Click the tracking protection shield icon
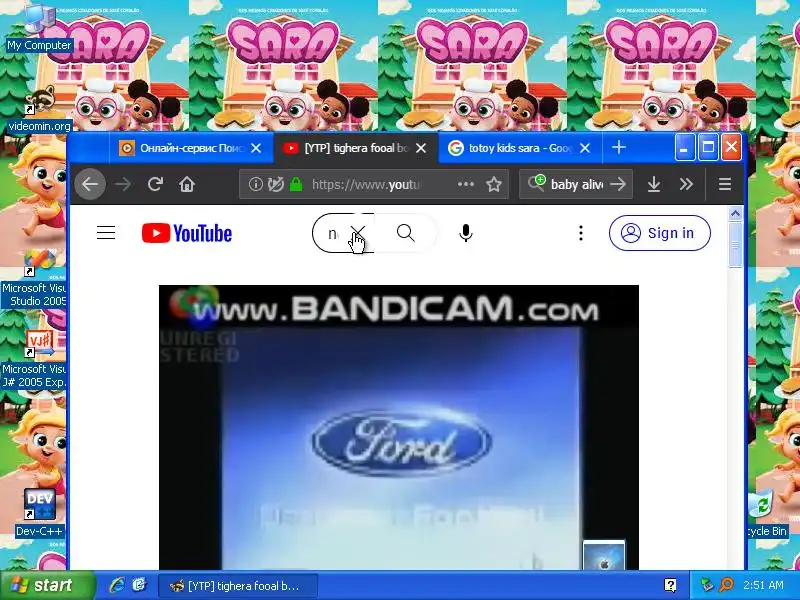The height and width of the screenshot is (600, 800). 276,184
